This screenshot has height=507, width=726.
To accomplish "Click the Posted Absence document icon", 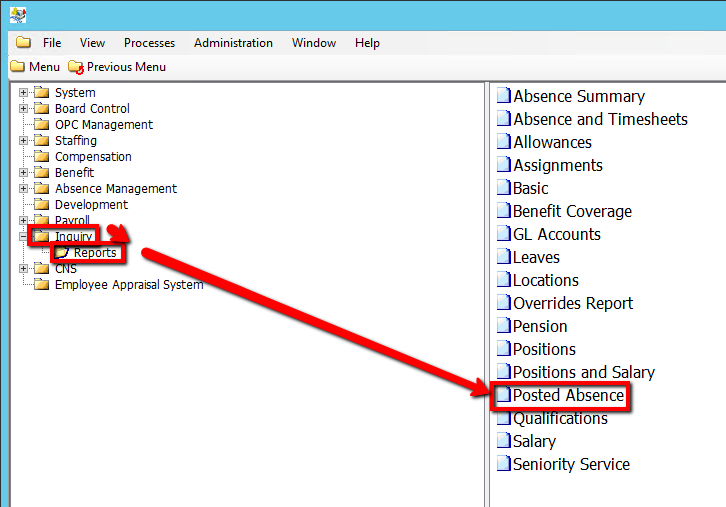I will pyautogui.click(x=503, y=396).
